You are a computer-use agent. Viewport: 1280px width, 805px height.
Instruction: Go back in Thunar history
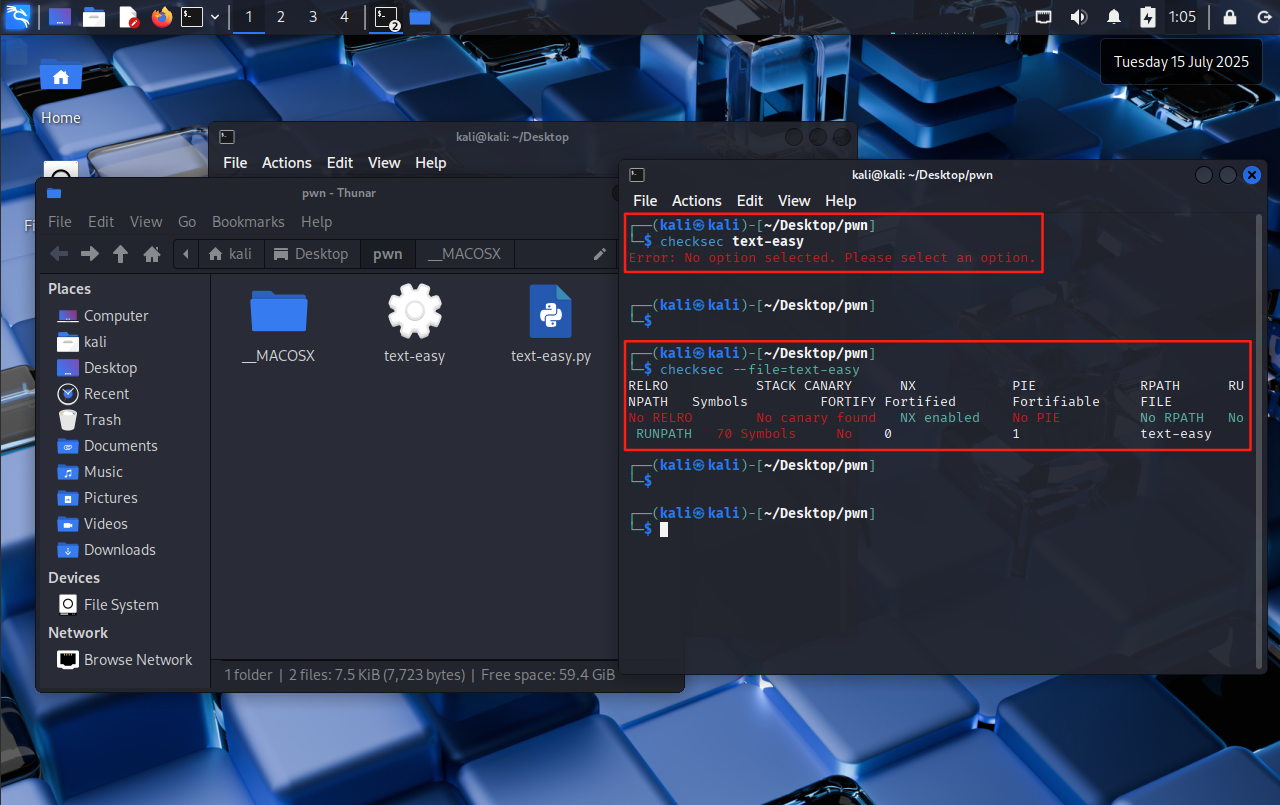(x=59, y=254)
